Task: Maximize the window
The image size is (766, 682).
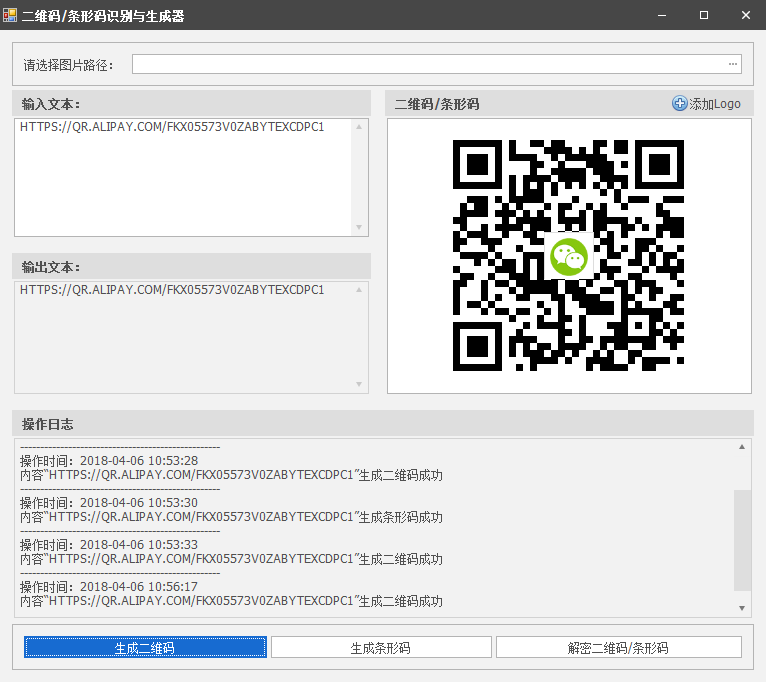Action: tap(704, 15)
